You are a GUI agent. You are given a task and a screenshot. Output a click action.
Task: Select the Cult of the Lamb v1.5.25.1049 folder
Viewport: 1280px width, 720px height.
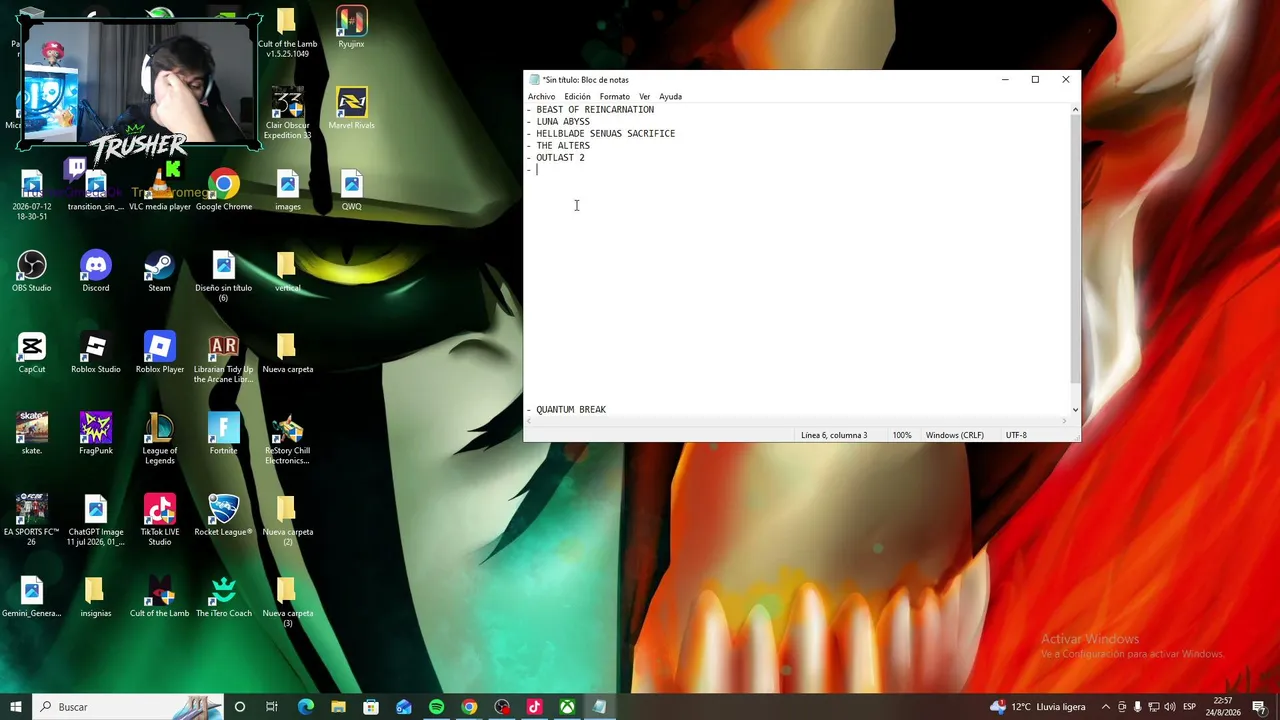click(287, 33)
